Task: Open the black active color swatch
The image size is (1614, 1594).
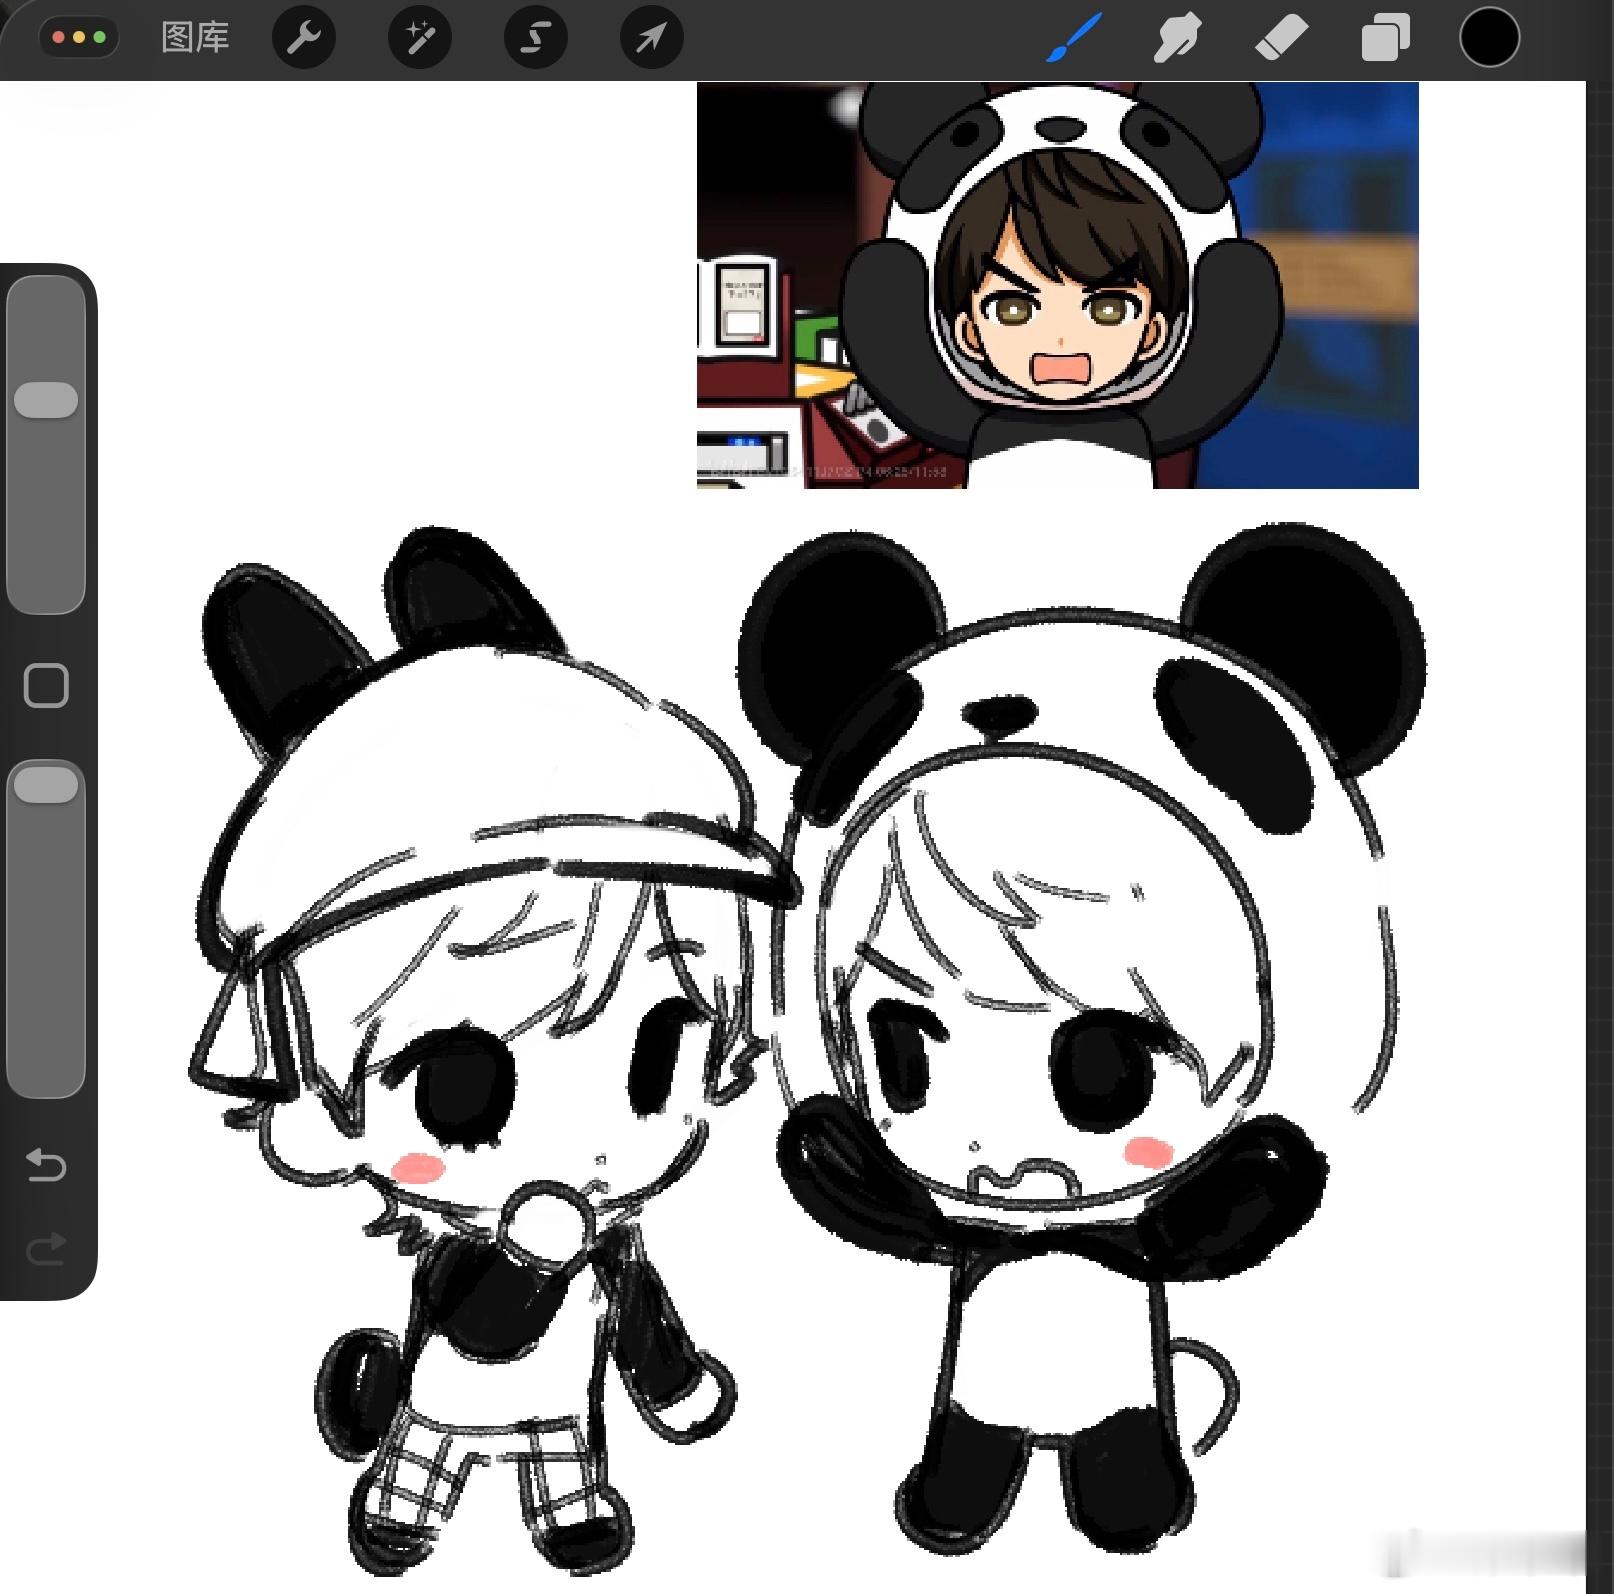Action: tap(1489, 38)
